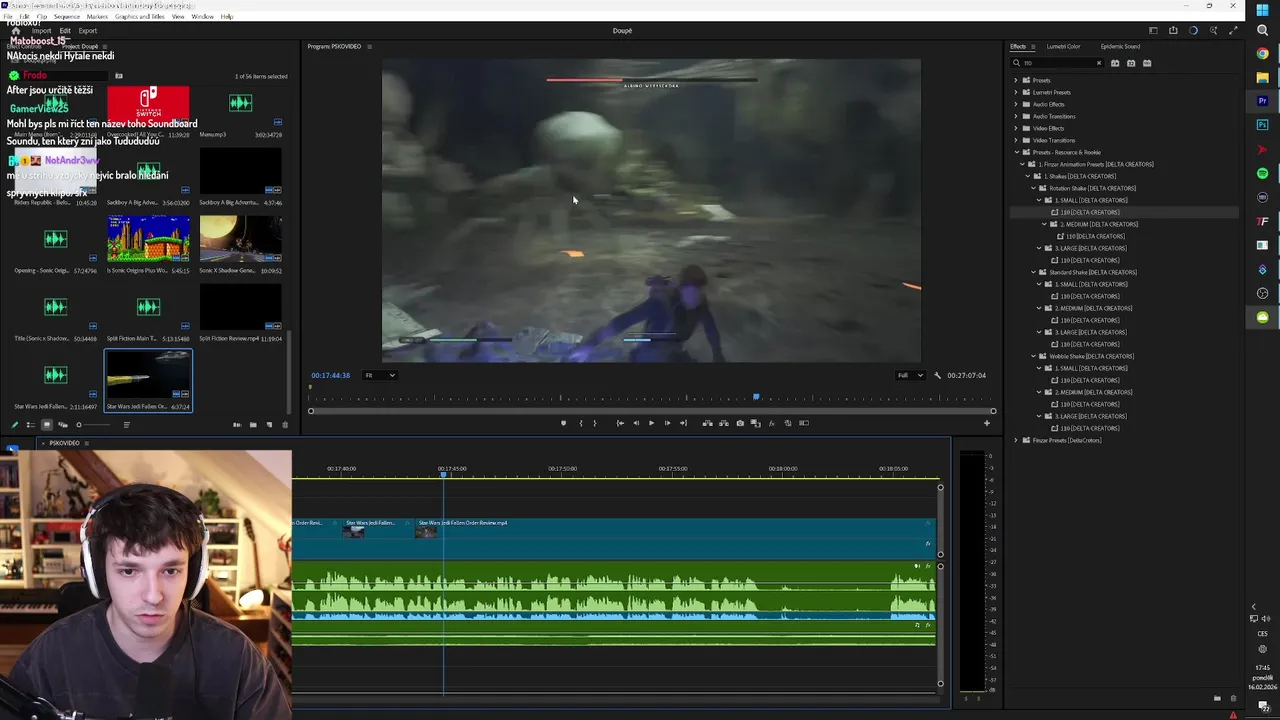This screenshot has width=1280, height=720.
Task: Play the Program monitor video
Action: click(x=651, y=423)
